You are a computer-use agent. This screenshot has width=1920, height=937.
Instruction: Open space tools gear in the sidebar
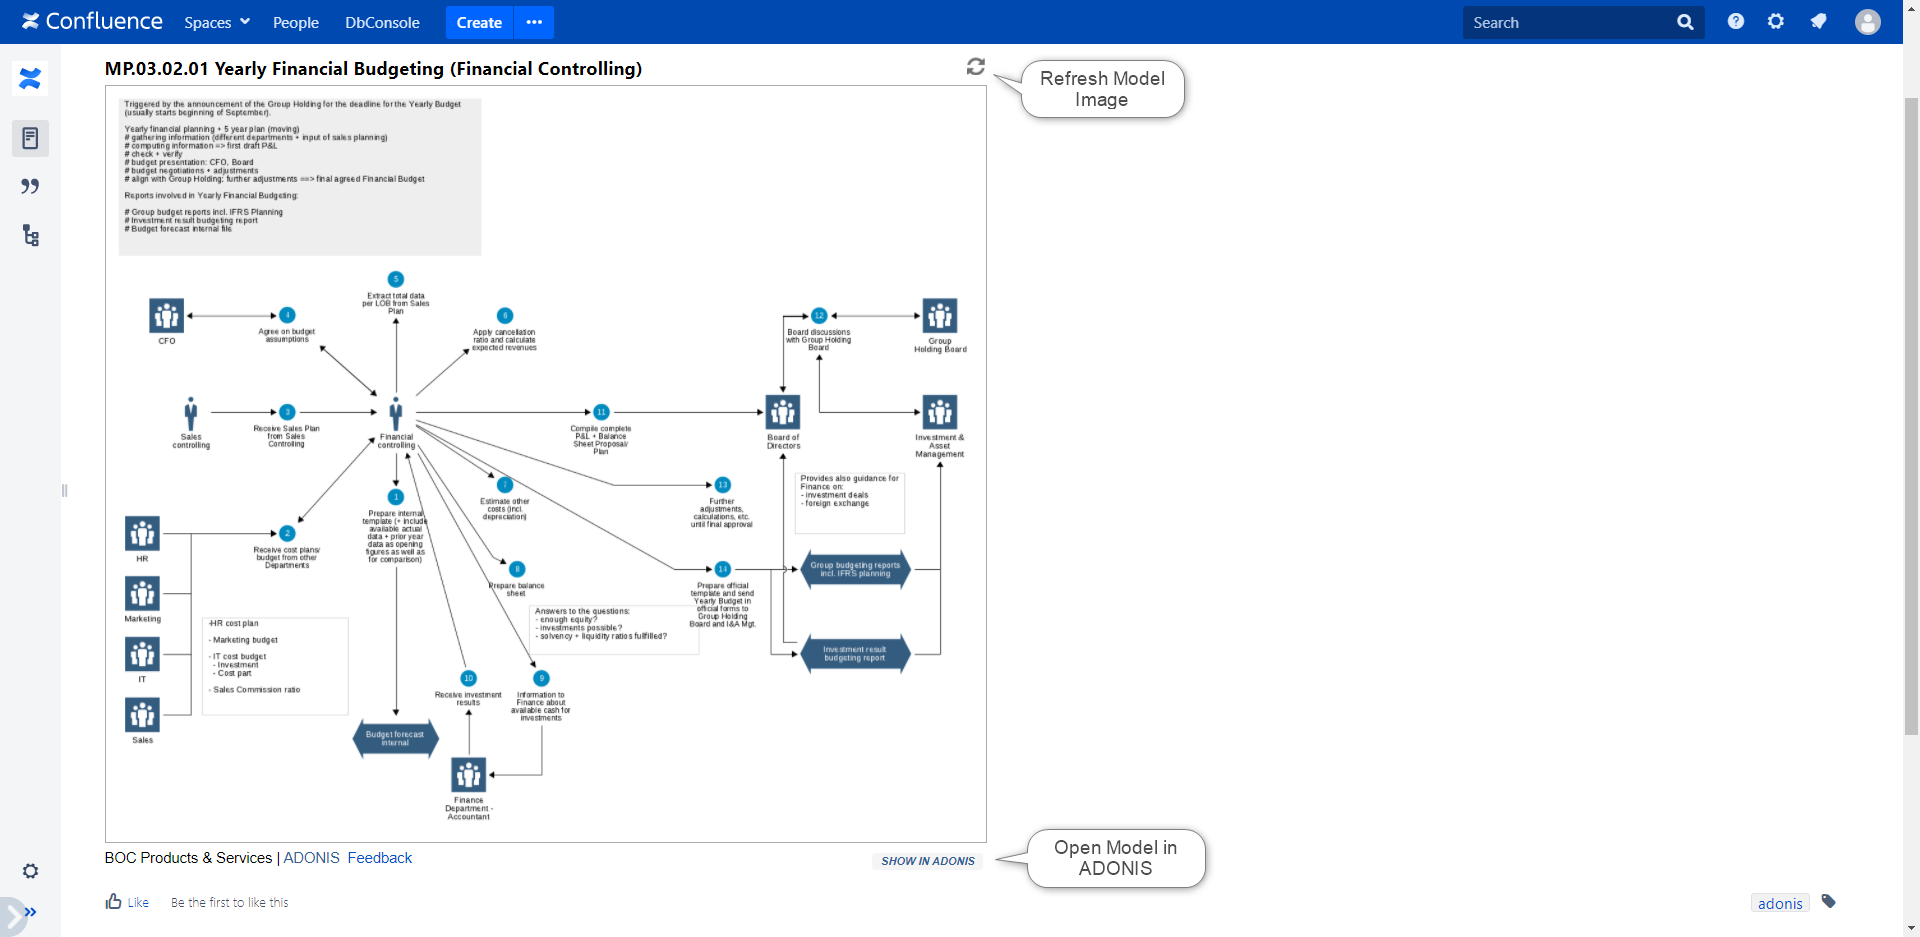coord(30,871)
